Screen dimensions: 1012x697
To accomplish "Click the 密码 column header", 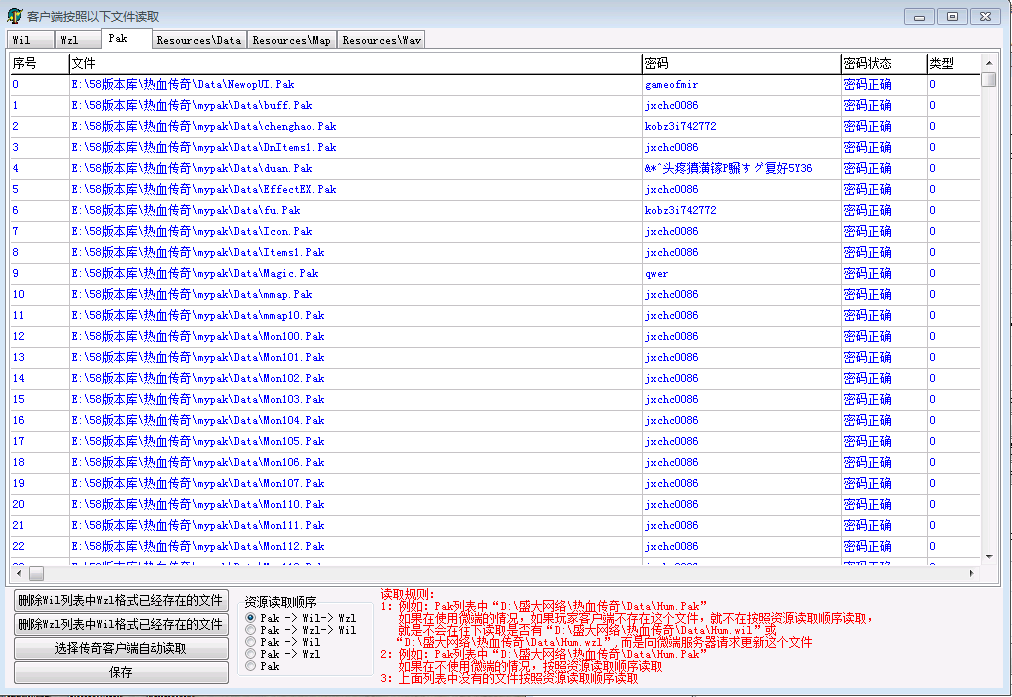I will tap(742, 63).
